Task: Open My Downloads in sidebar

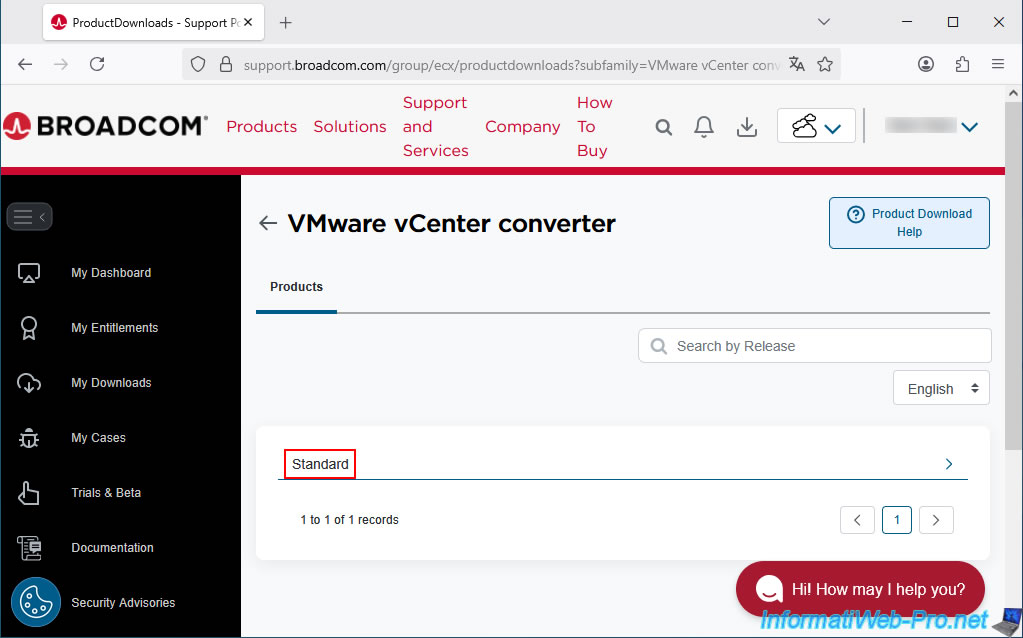Action: [111, 383]
